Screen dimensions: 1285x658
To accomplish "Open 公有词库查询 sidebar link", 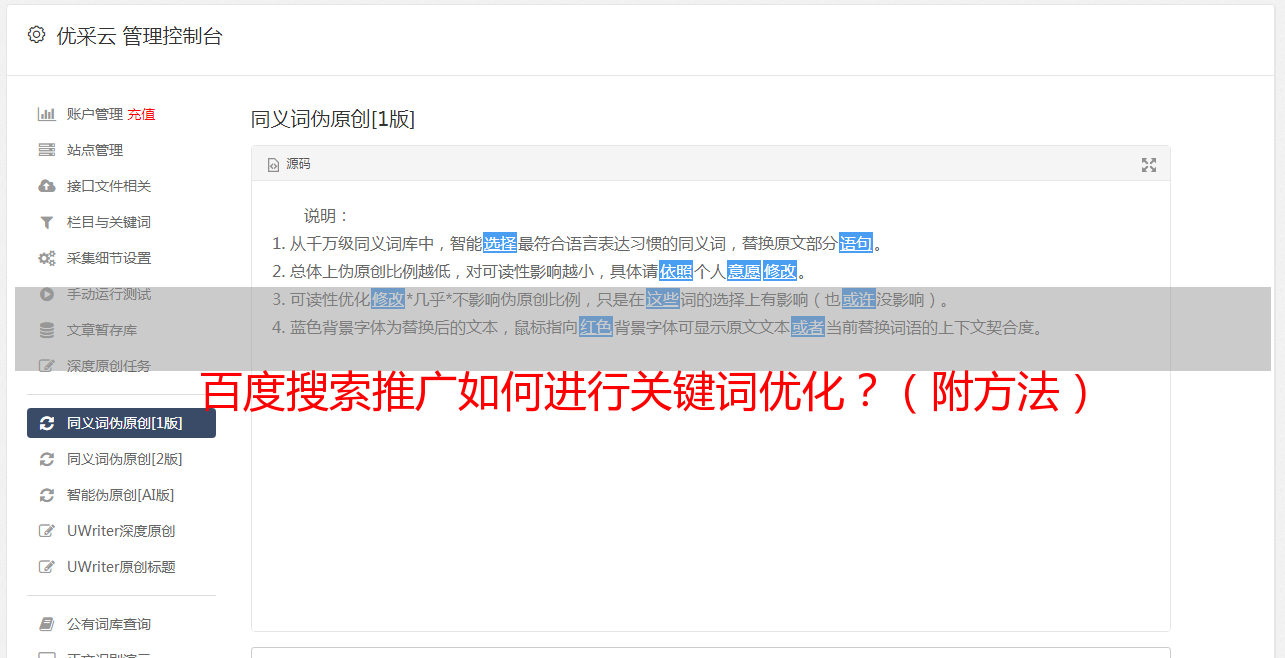I will point(121,624).
